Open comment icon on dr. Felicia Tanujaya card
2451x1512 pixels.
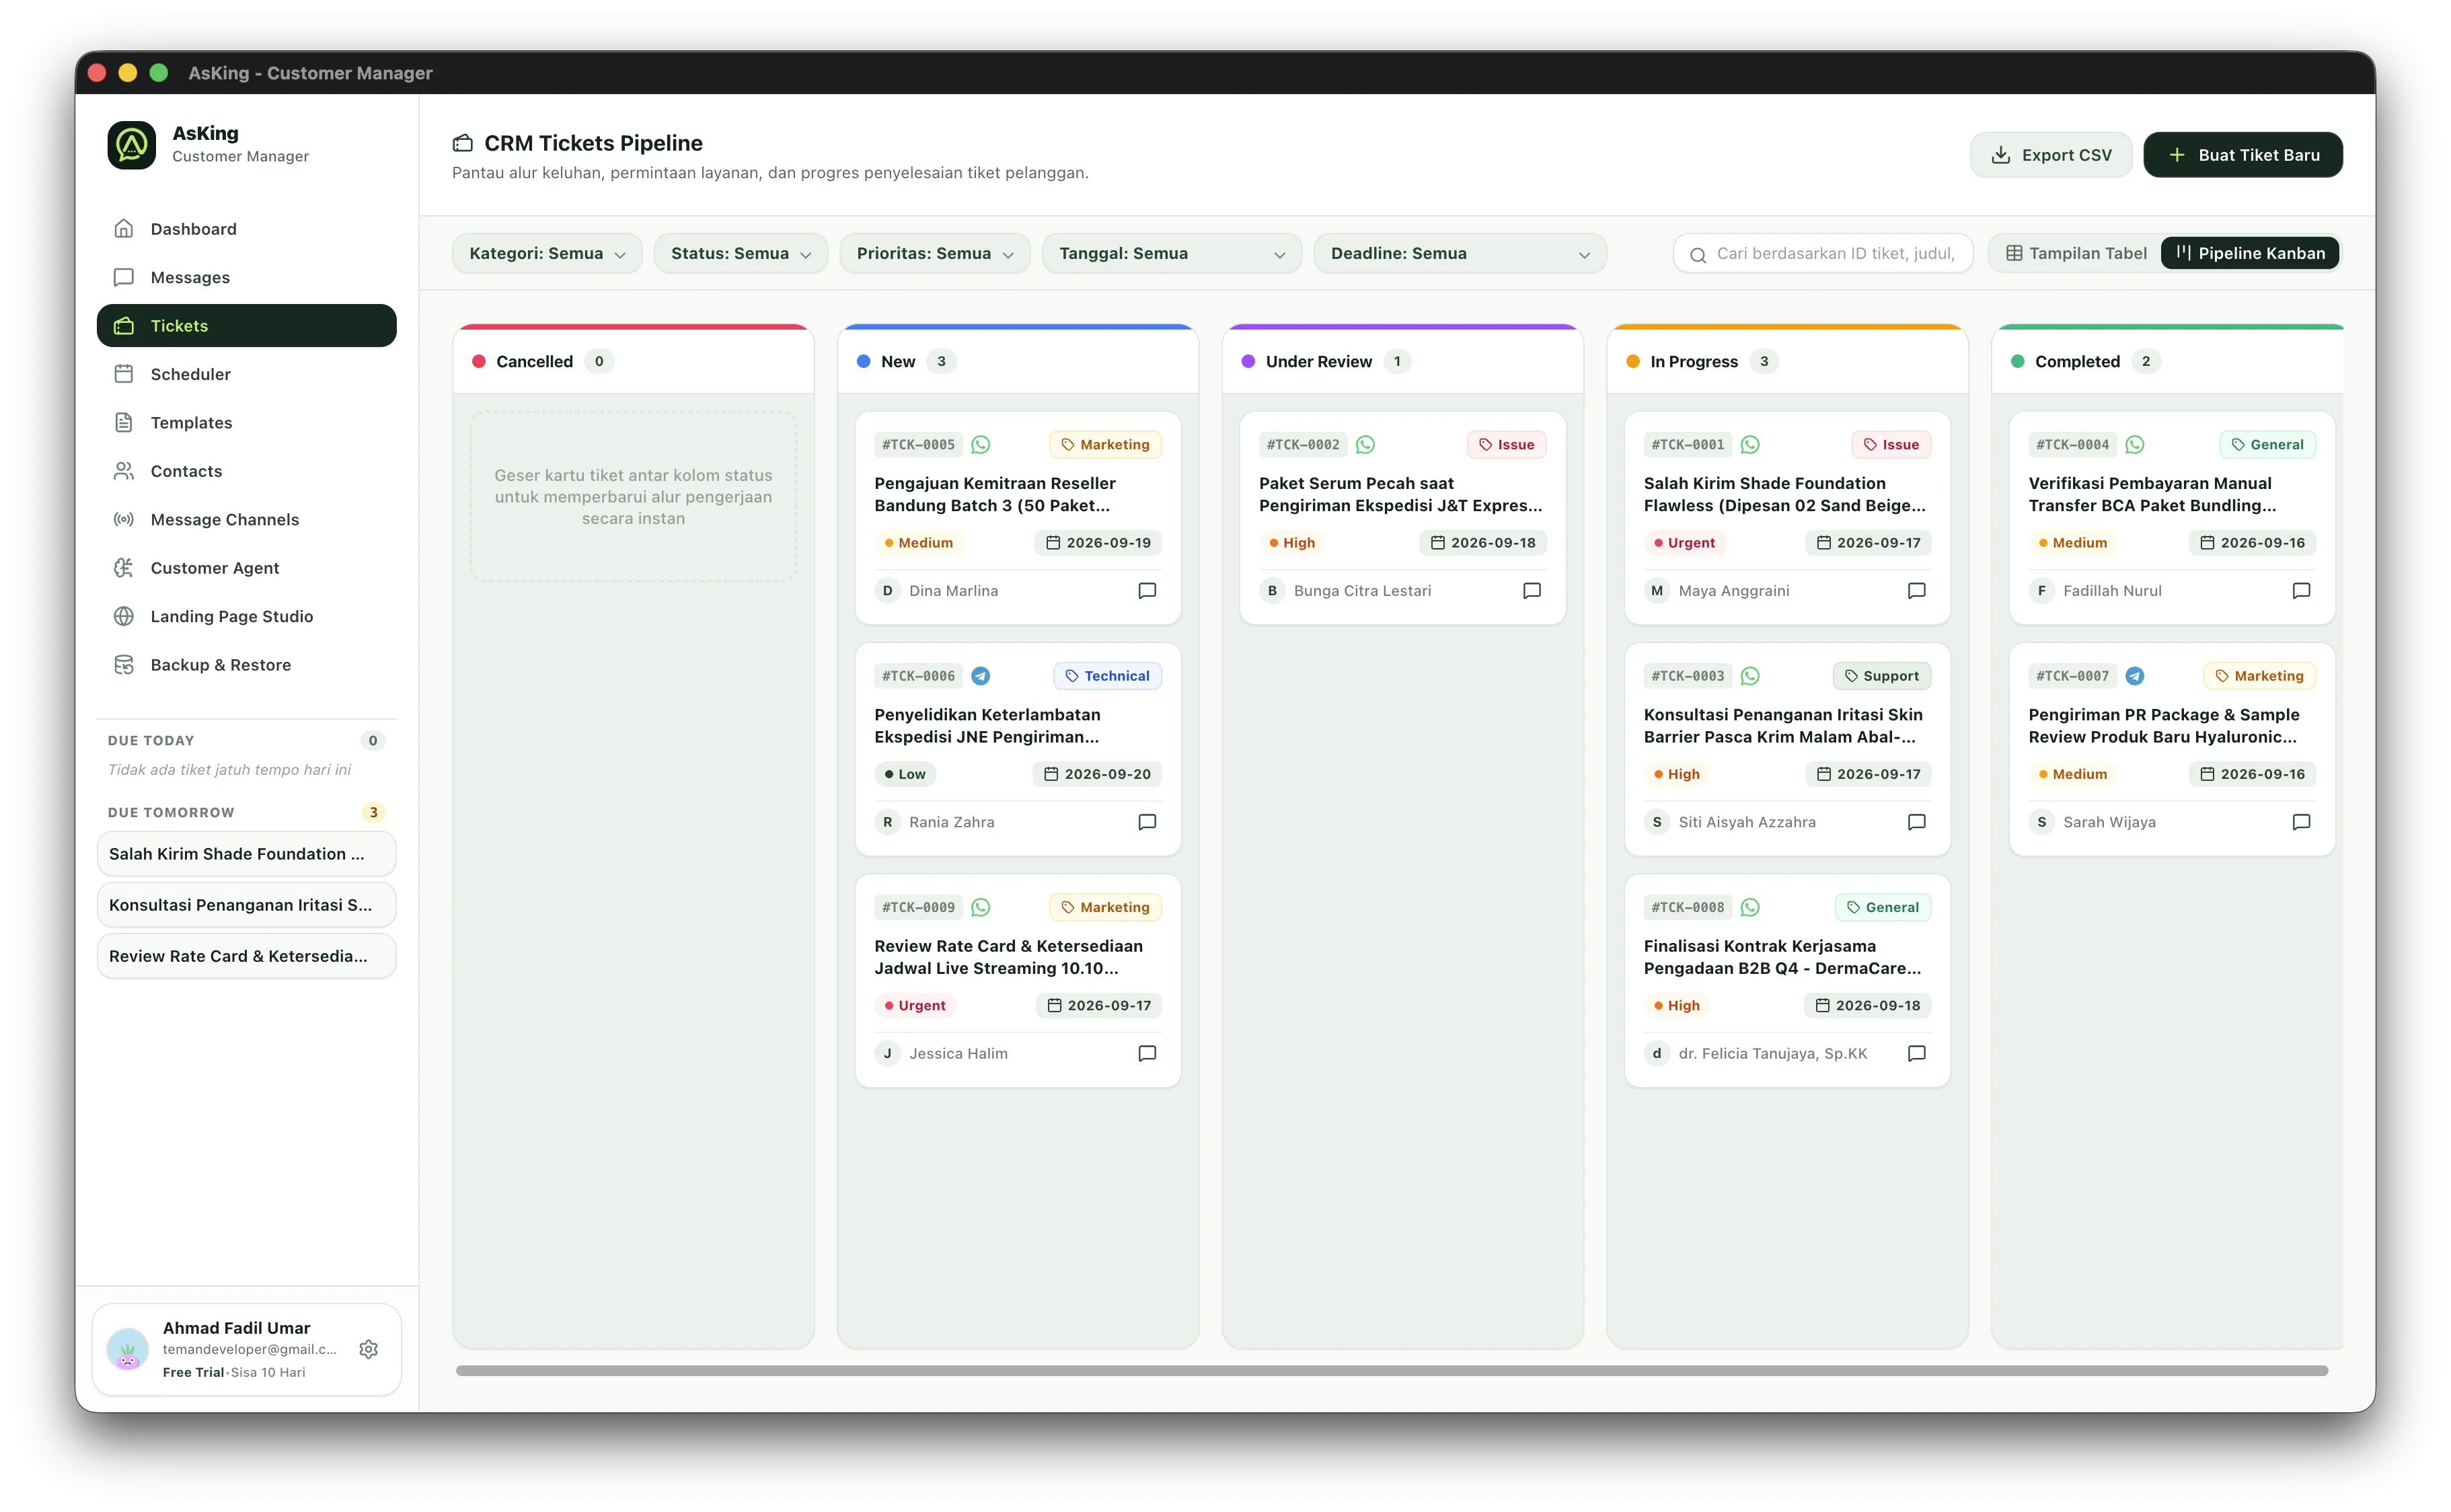click(x=1916, y=1053)
